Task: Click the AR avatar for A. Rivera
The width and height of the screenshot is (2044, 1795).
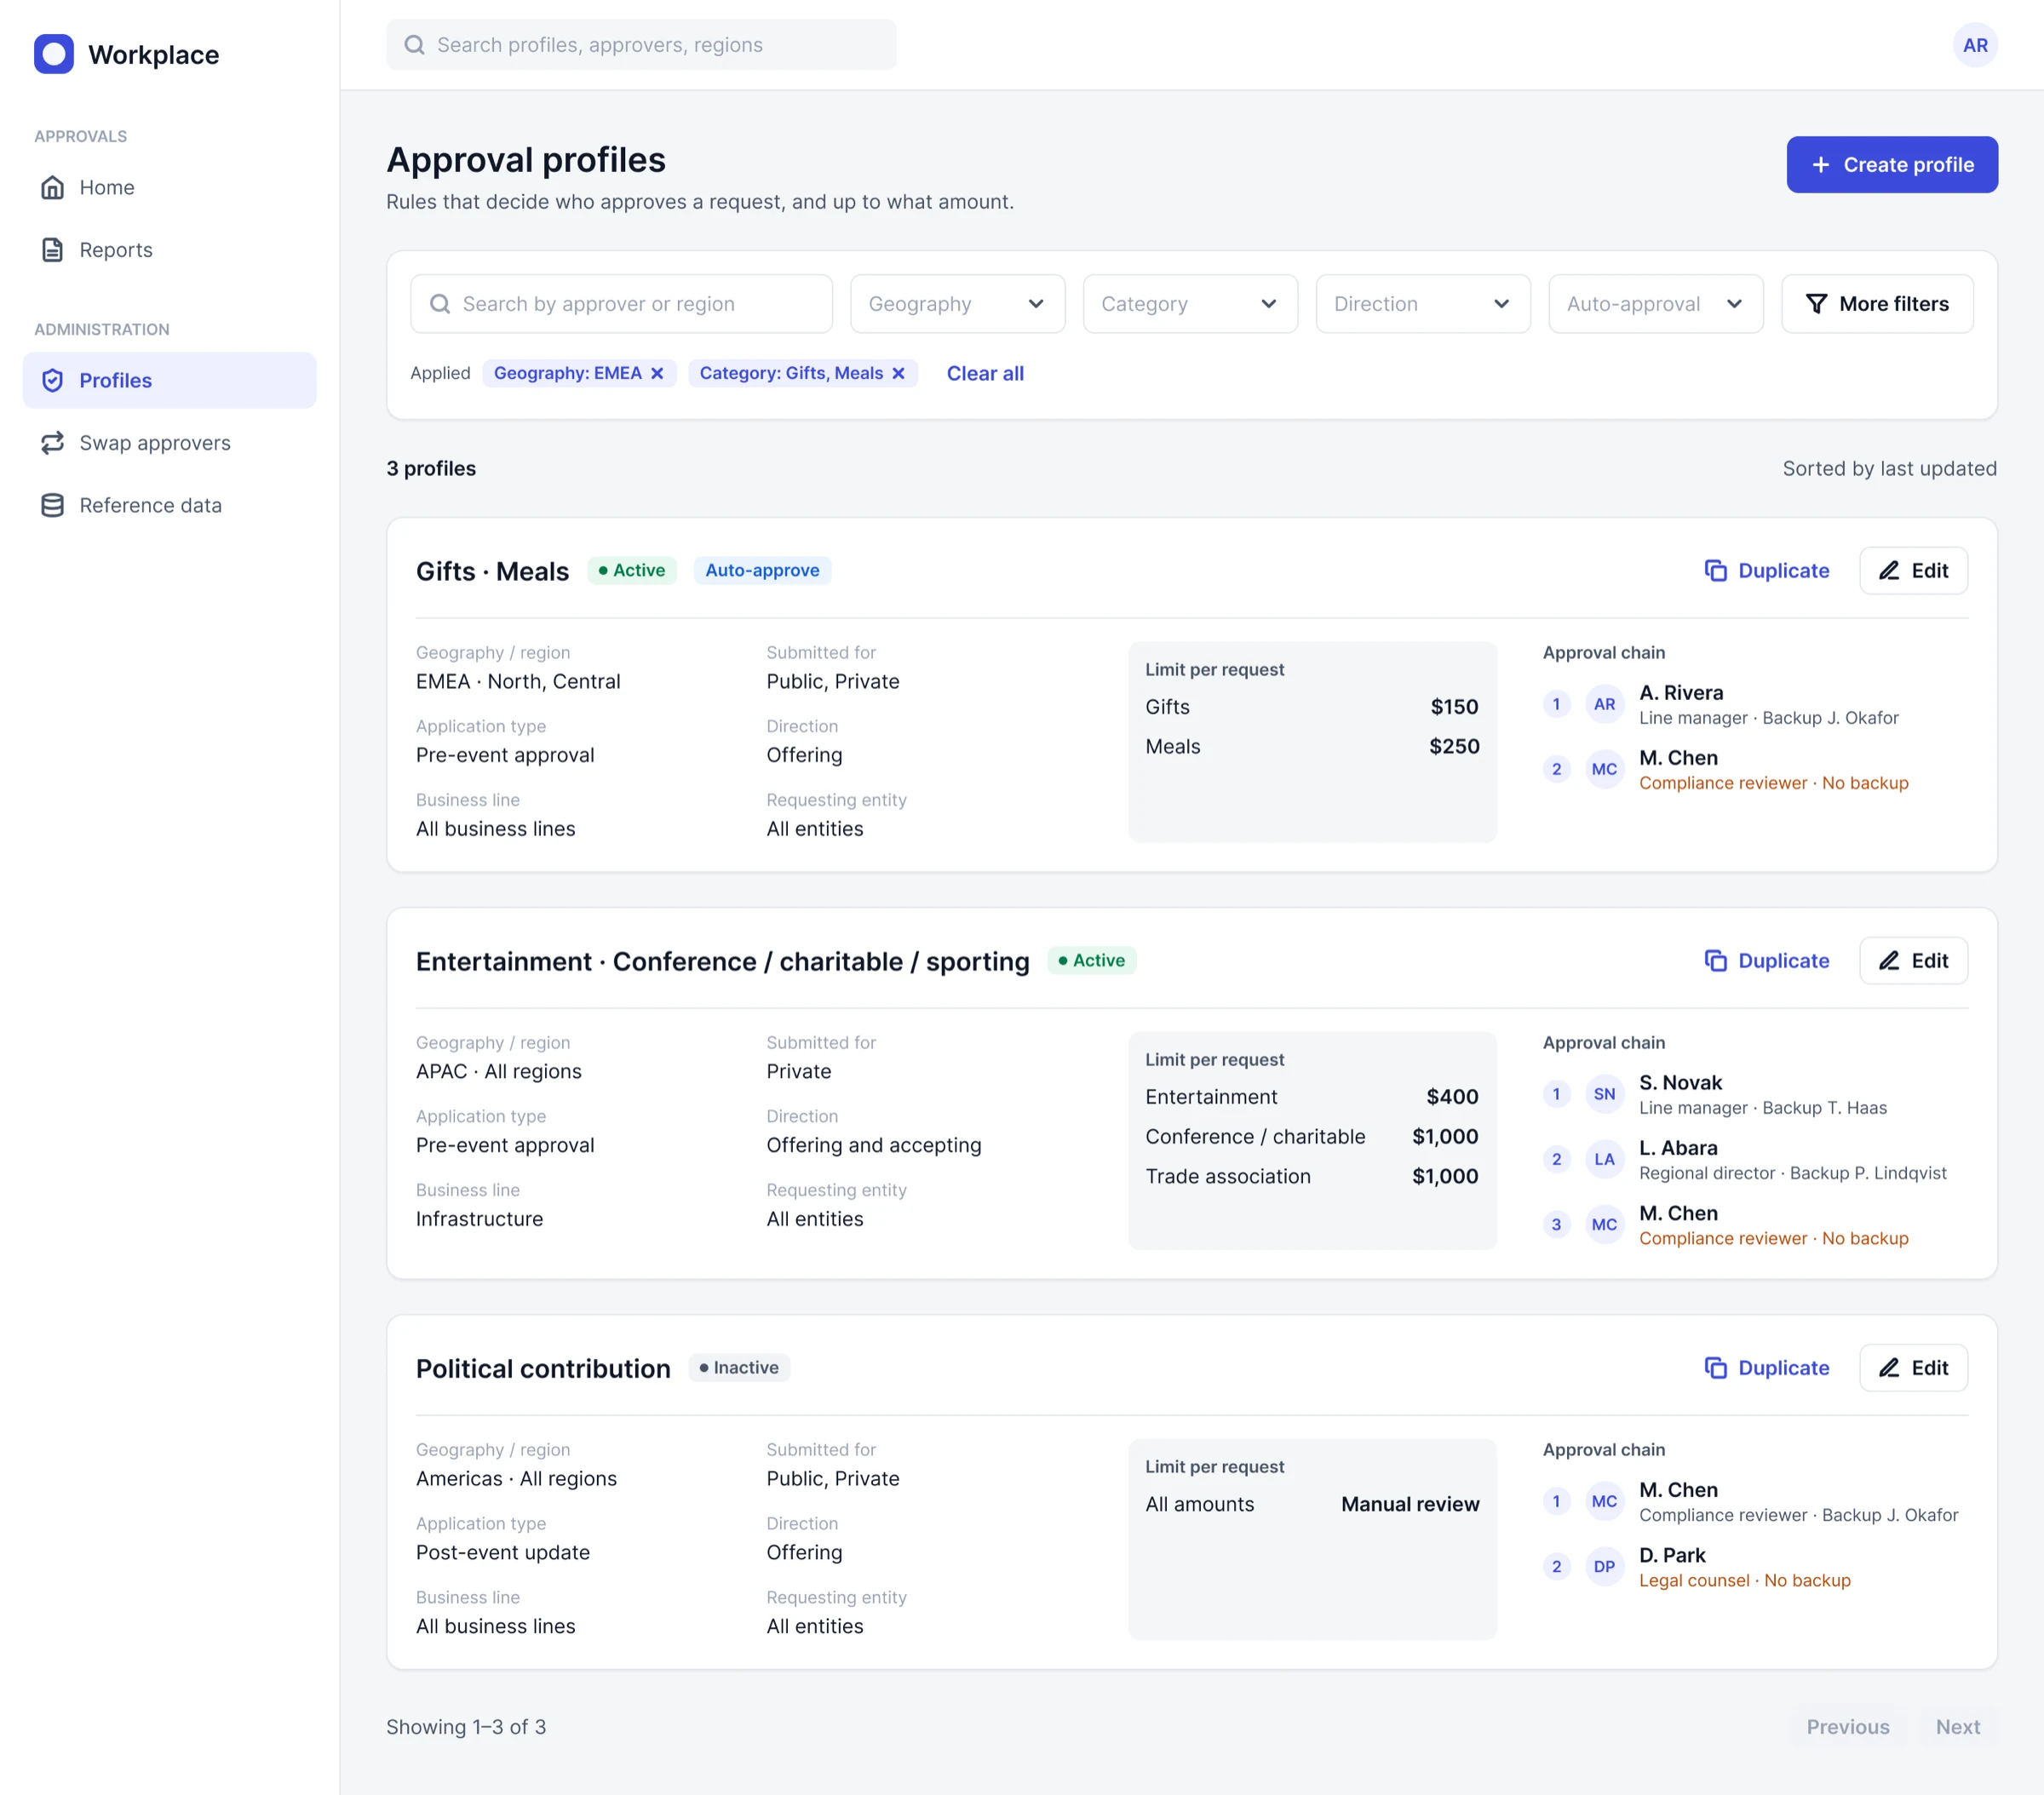Action: click(x=1605, y=704)
